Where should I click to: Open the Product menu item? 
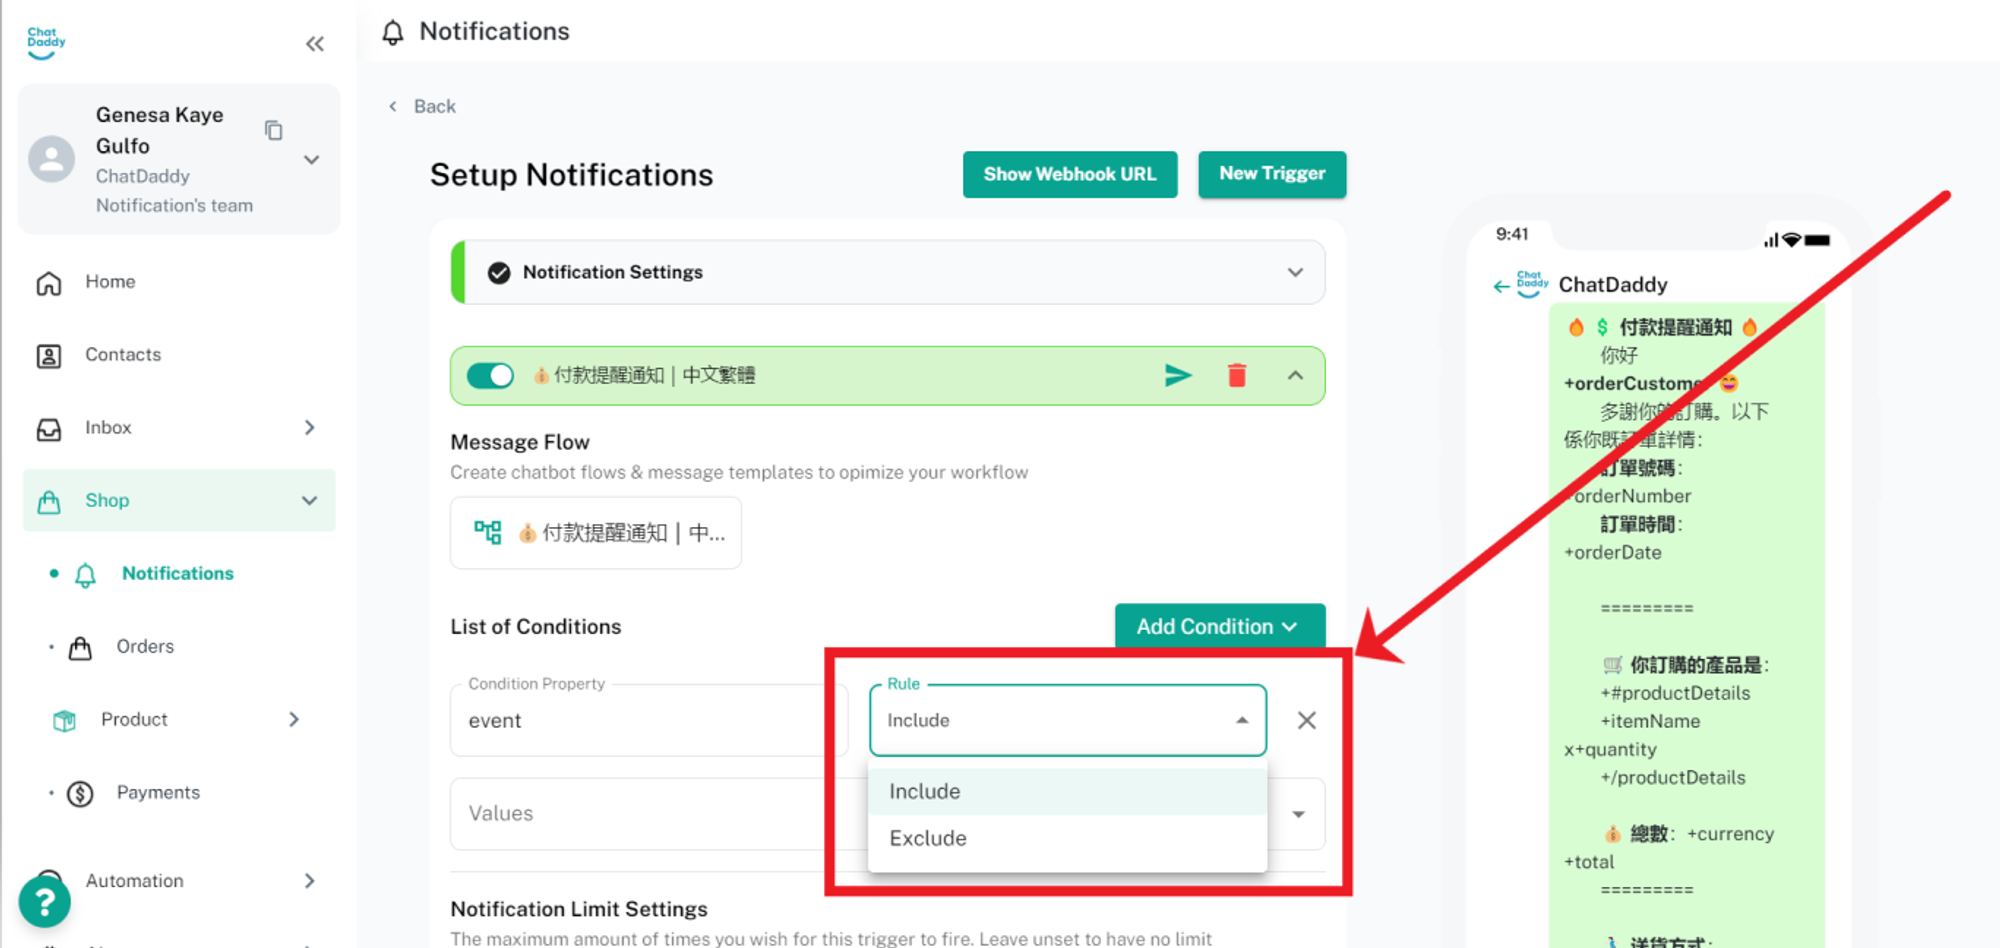click(134, 720)
